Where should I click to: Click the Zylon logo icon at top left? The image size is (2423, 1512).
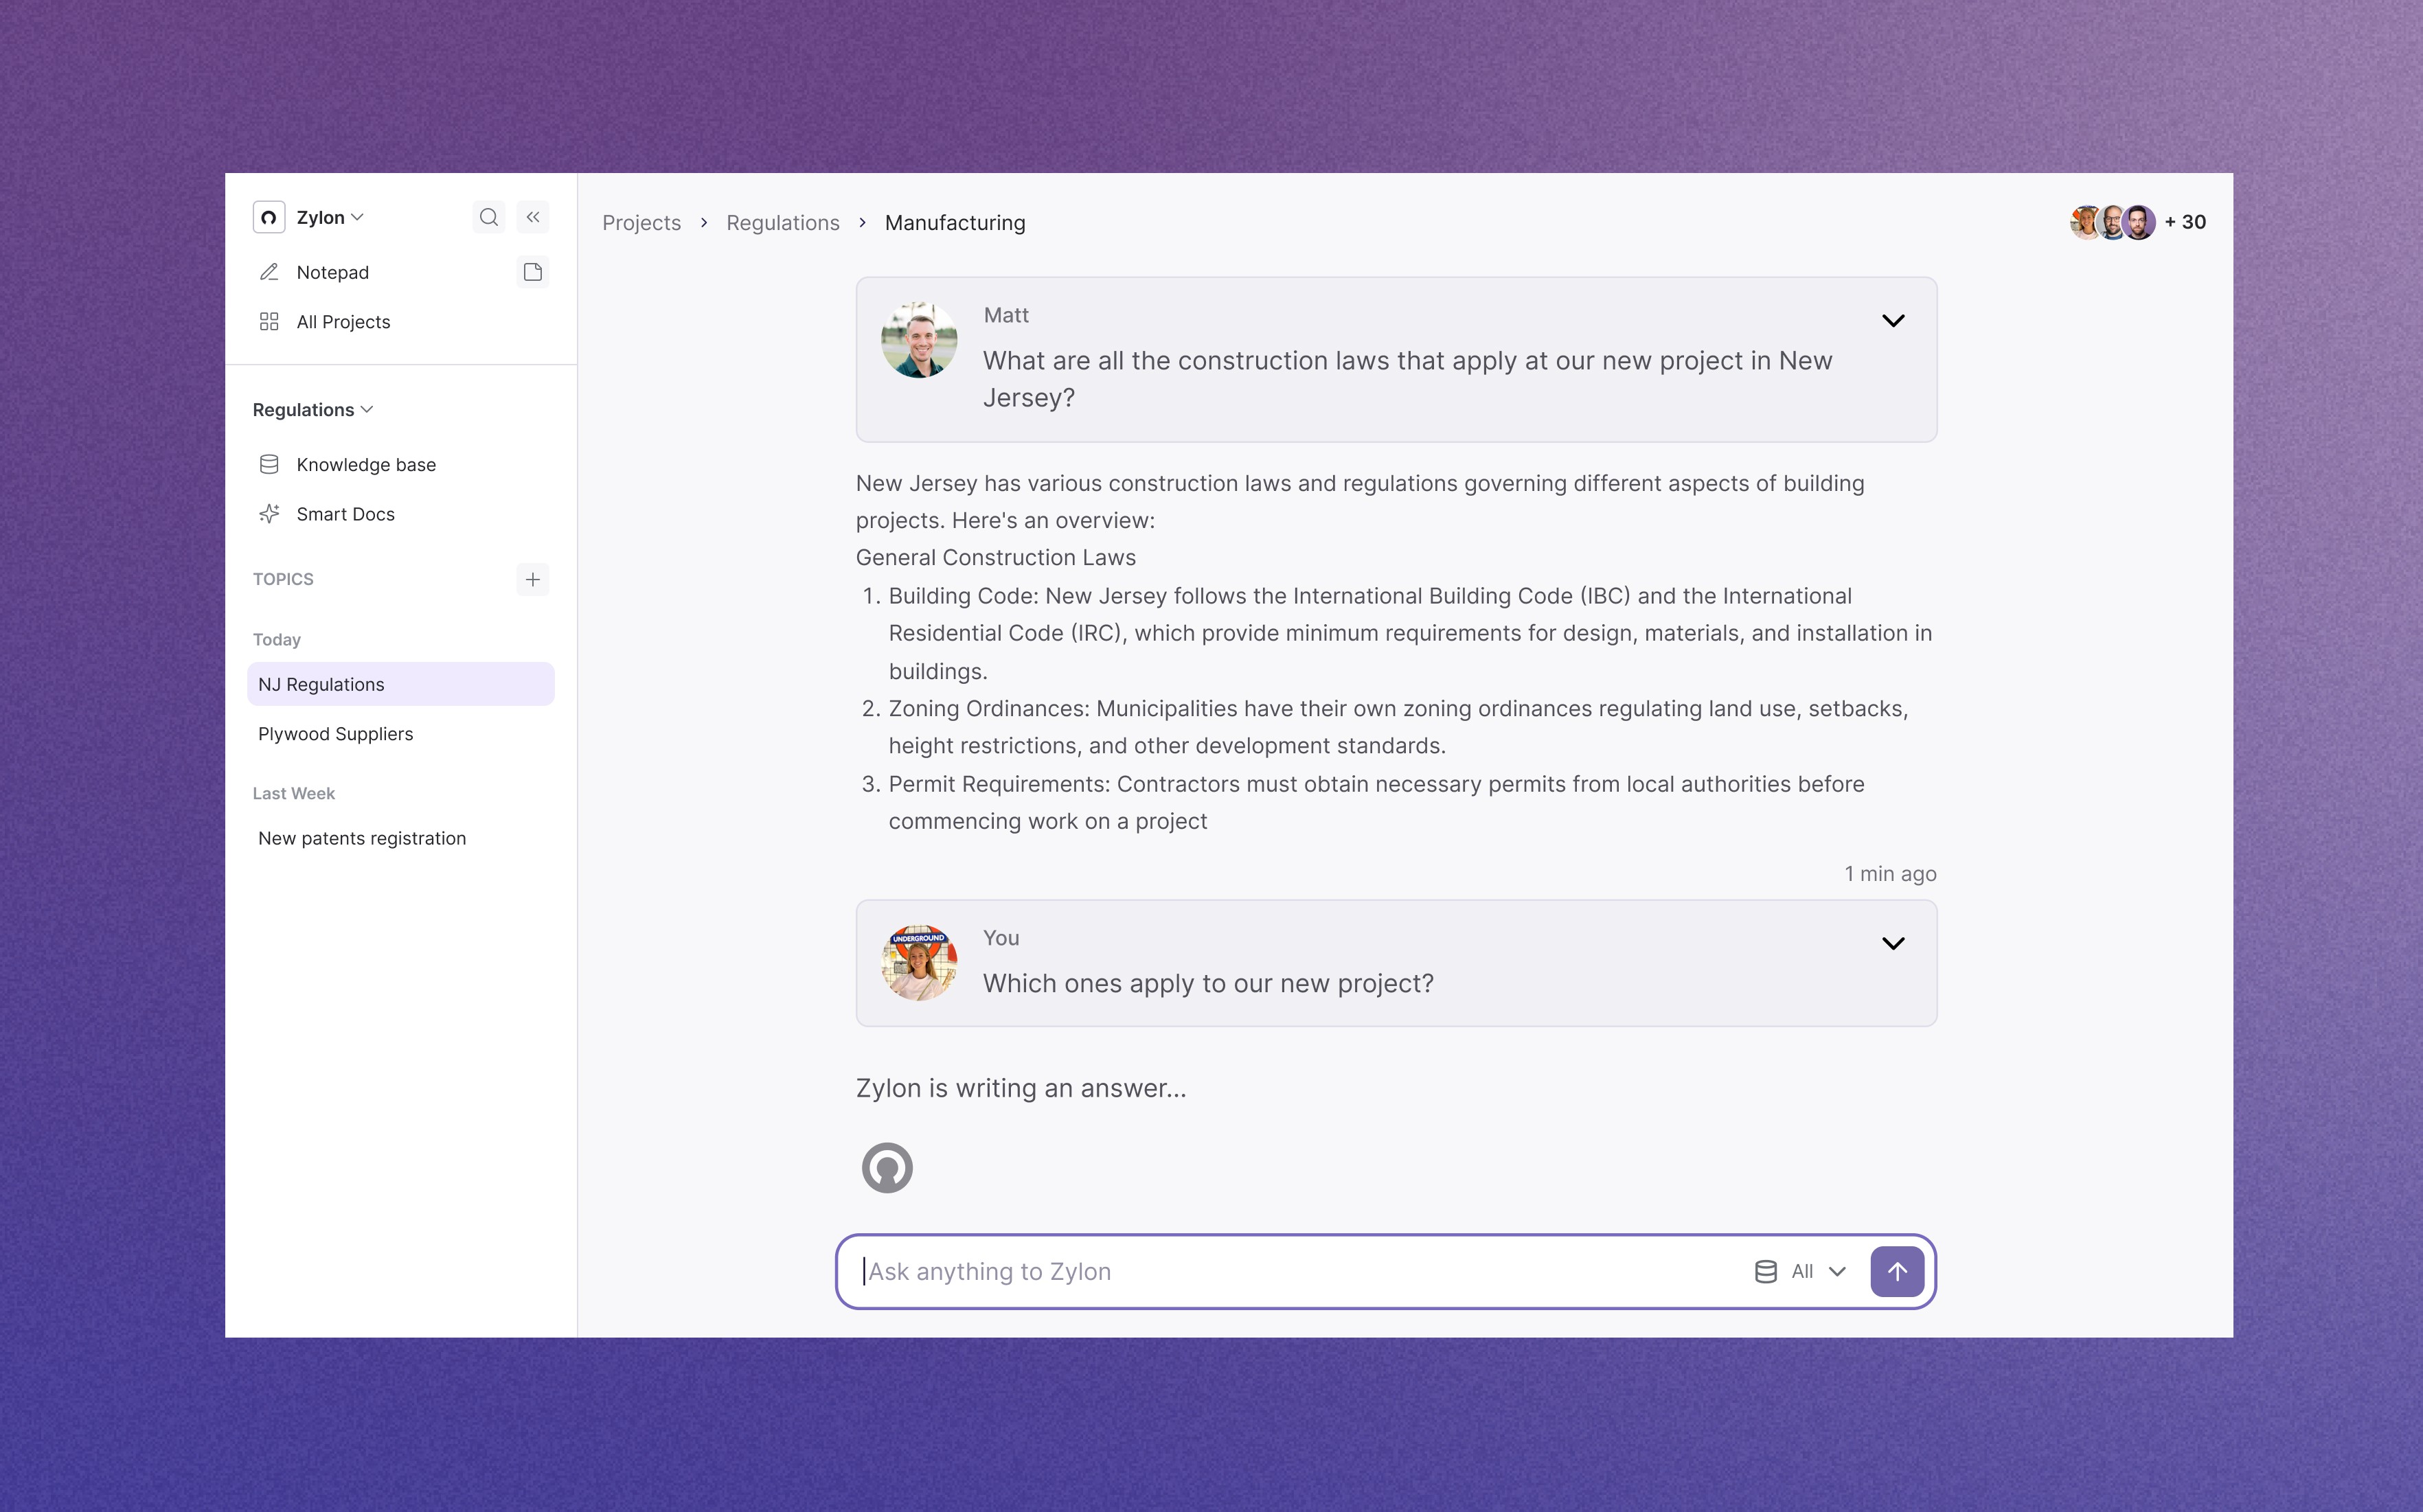coord(269,217)
